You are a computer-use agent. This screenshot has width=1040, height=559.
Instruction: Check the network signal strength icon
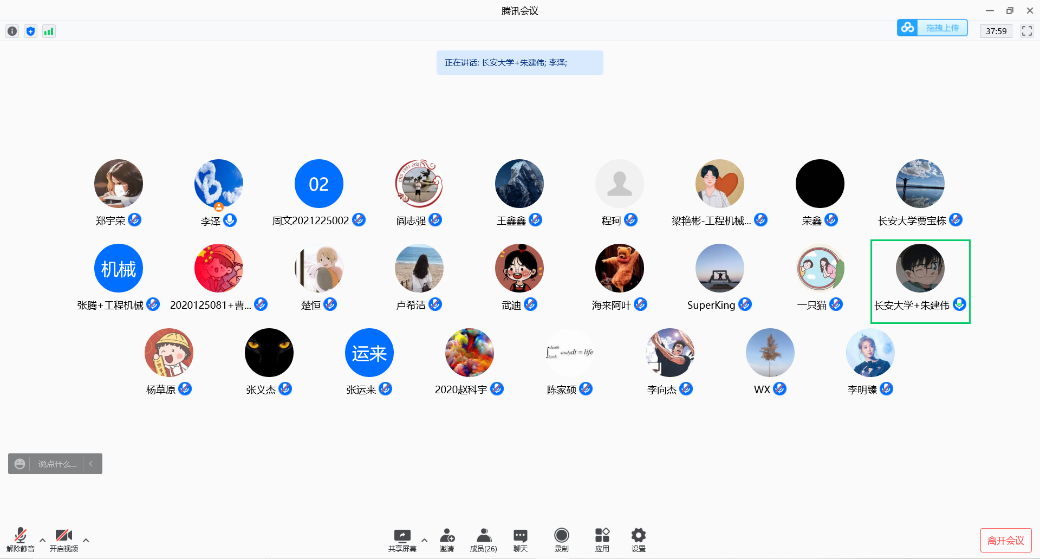[48, 31]
